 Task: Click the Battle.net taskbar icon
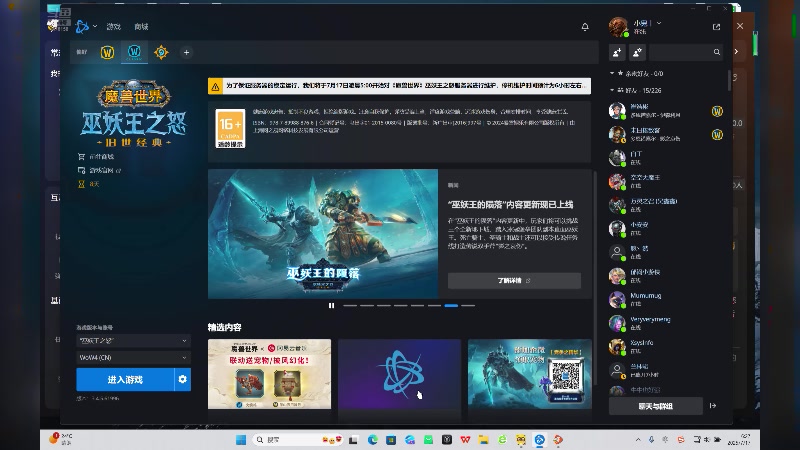(x=539, y=440)
